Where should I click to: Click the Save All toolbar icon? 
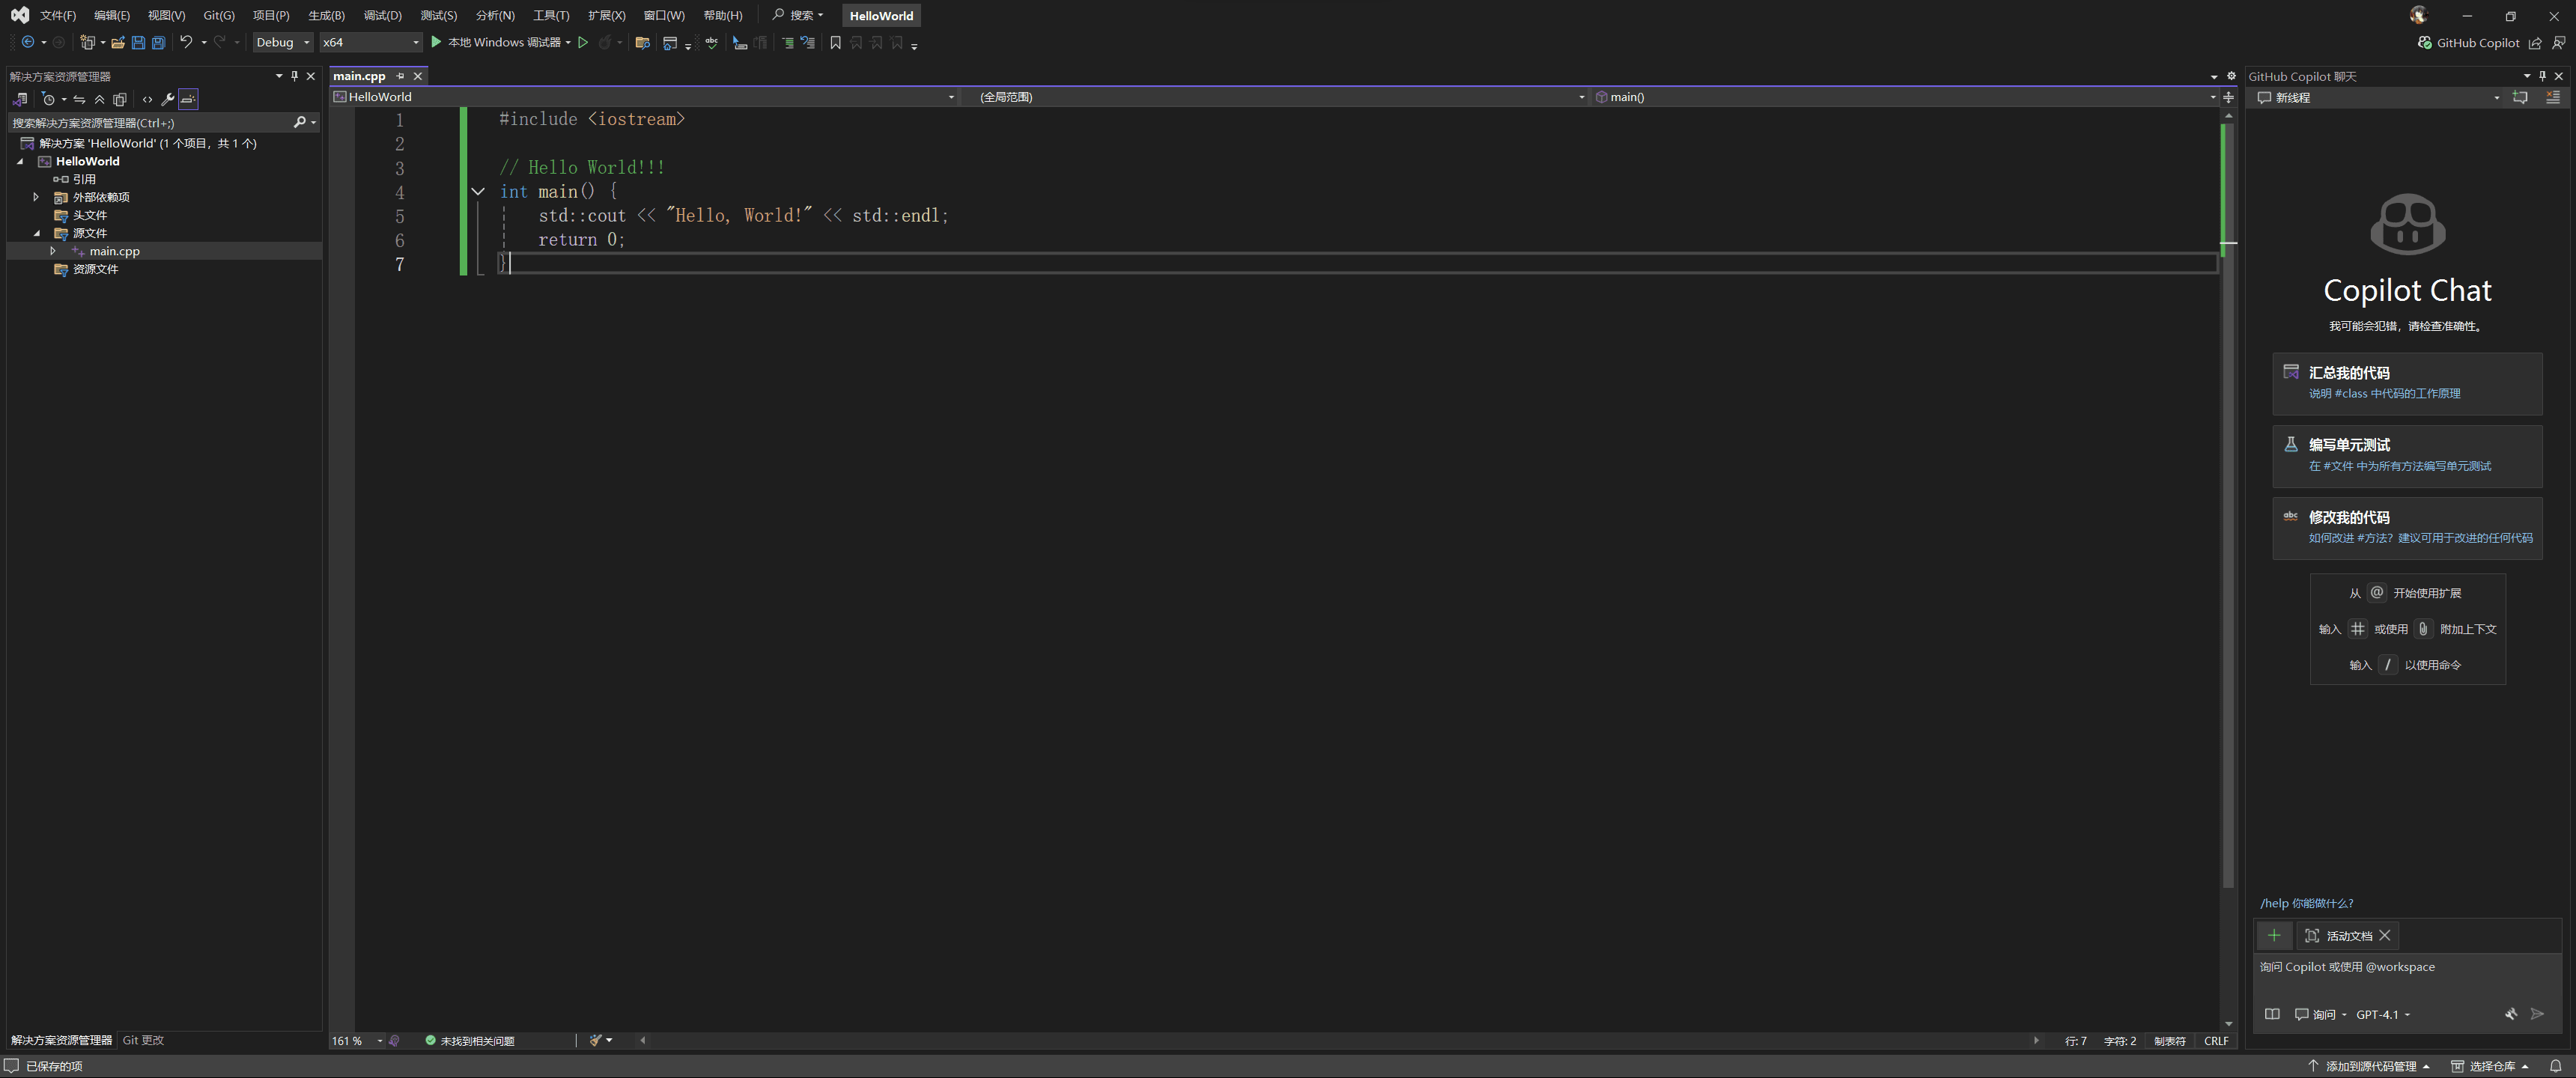158,42
